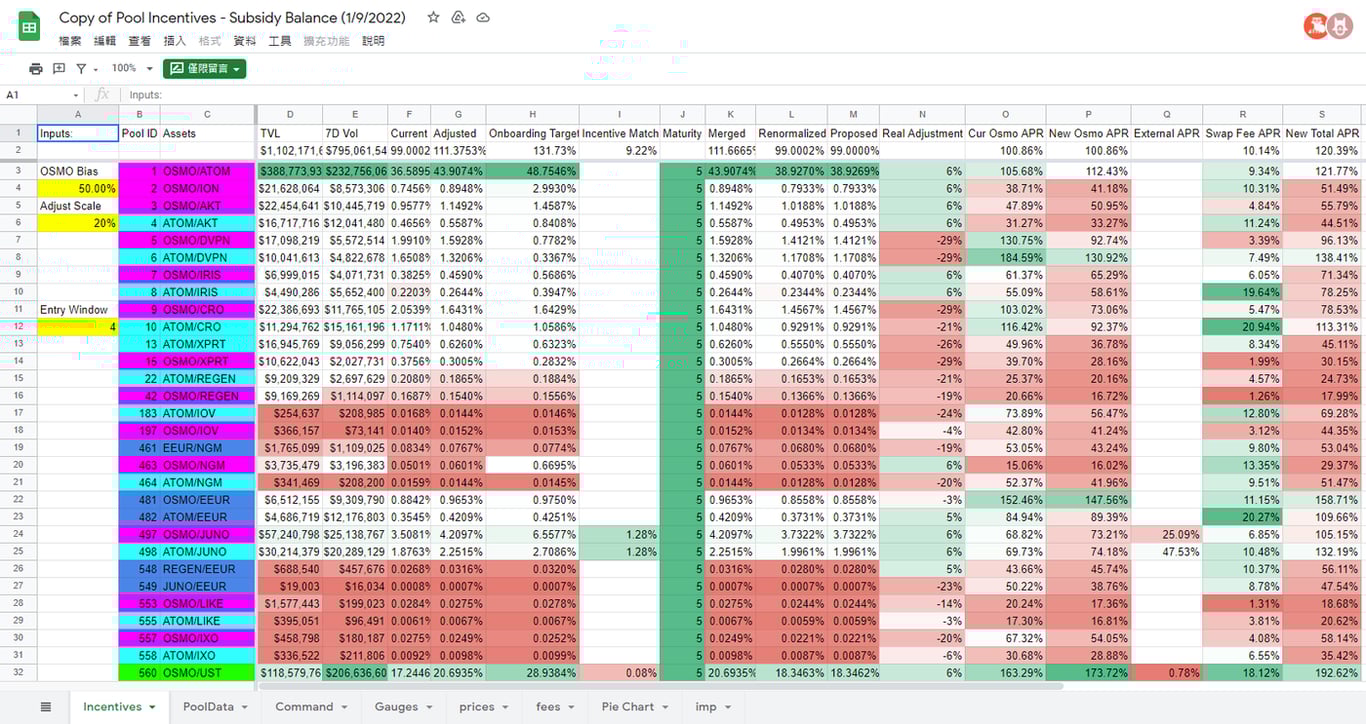This screenshot has width=1366, height=724.
Task: Open the Google Sheets home icon
Action: tap(29, 26)
